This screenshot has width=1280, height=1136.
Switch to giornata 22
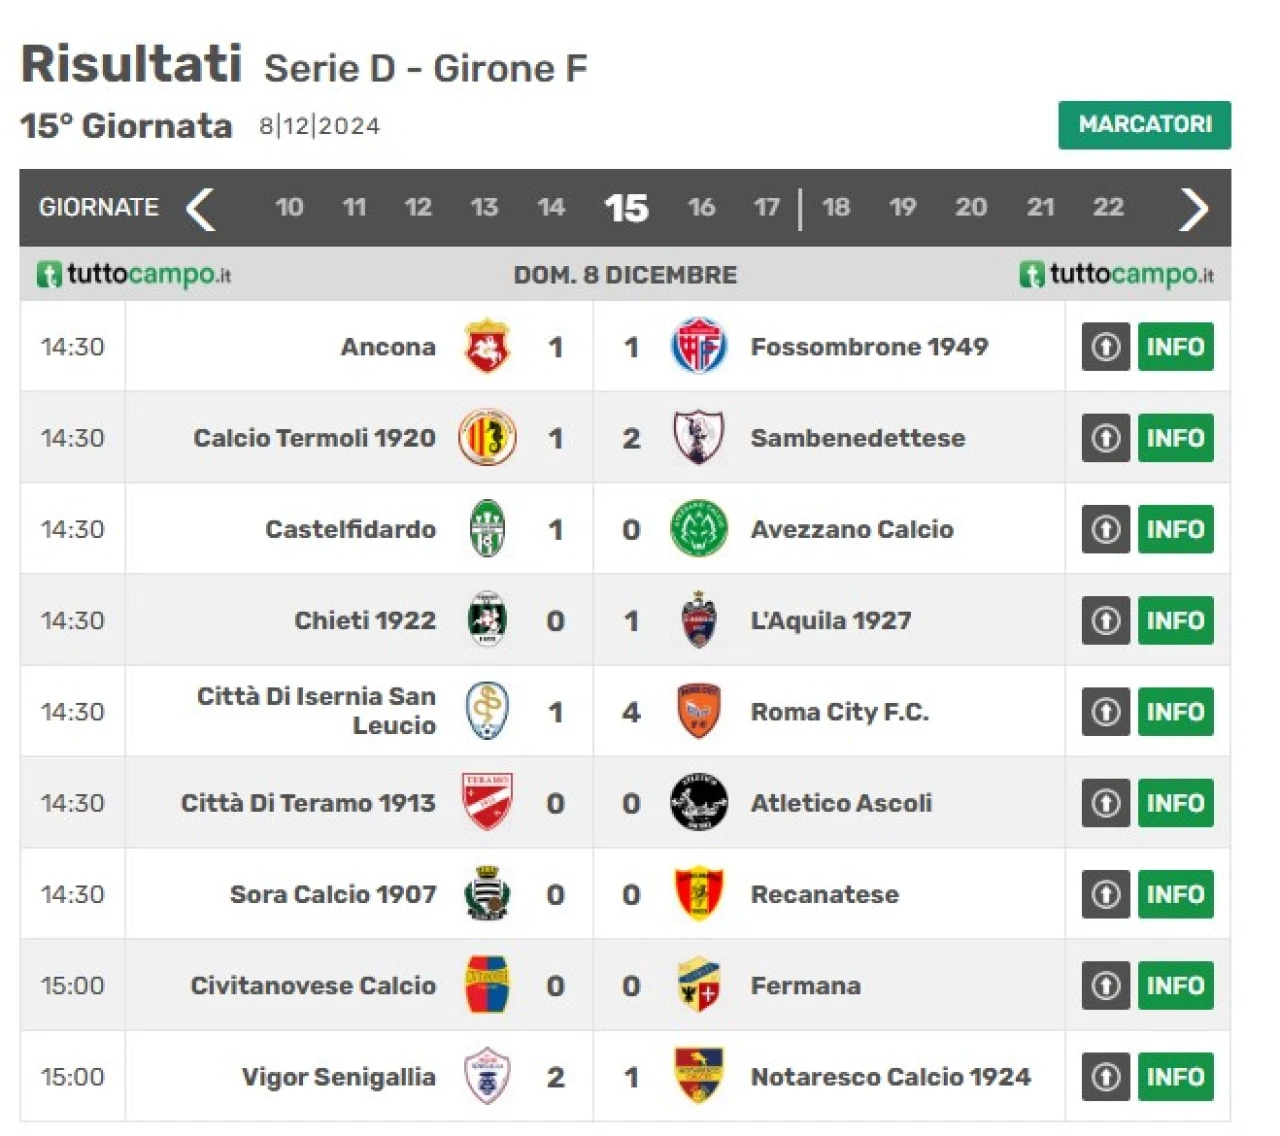(x=1108, y=207)
